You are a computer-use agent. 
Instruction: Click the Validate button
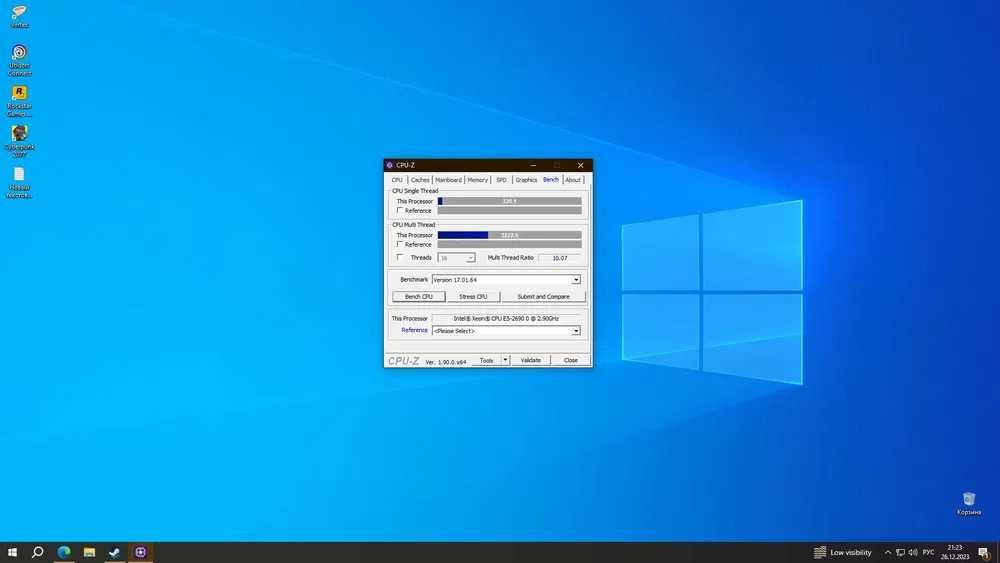(x=531, y=360)
